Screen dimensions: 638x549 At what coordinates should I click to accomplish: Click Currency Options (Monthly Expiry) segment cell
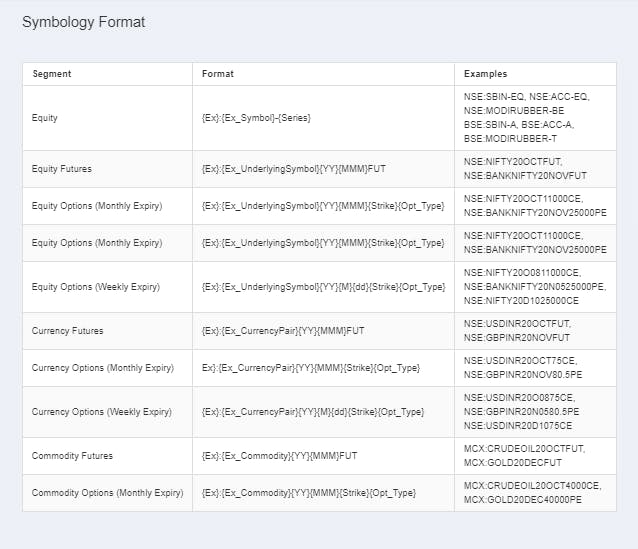(x=102, y=368)
